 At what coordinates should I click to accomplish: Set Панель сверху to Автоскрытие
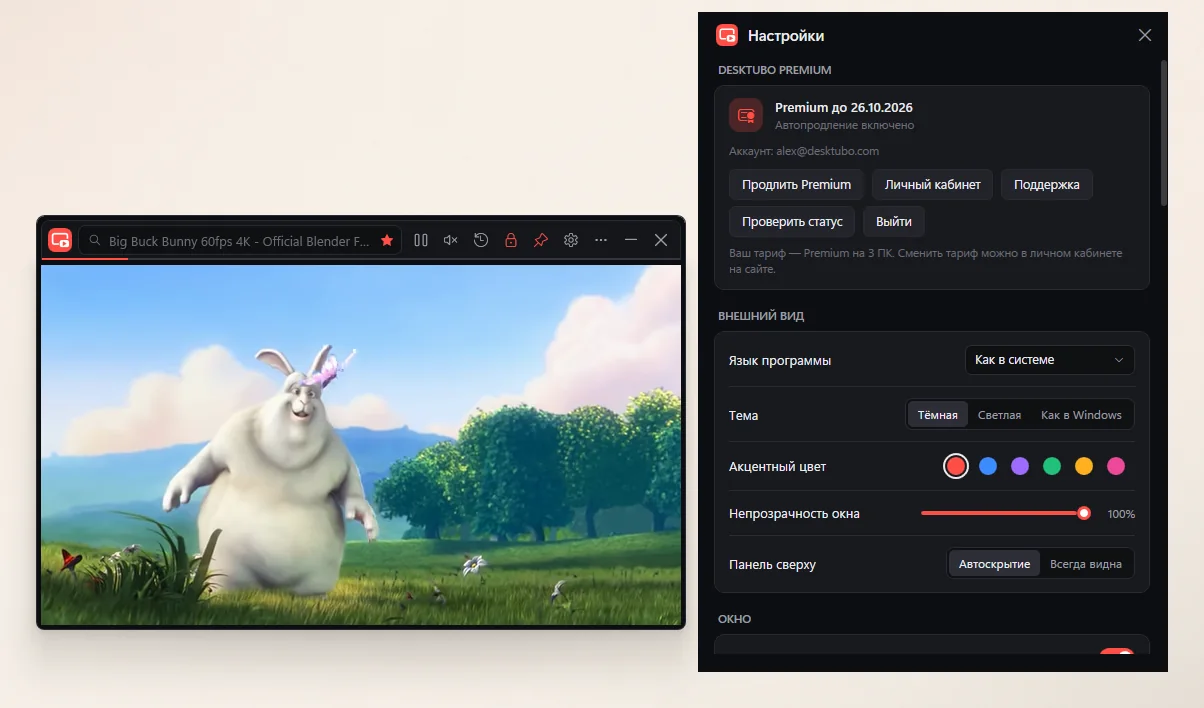click(994, 564)
